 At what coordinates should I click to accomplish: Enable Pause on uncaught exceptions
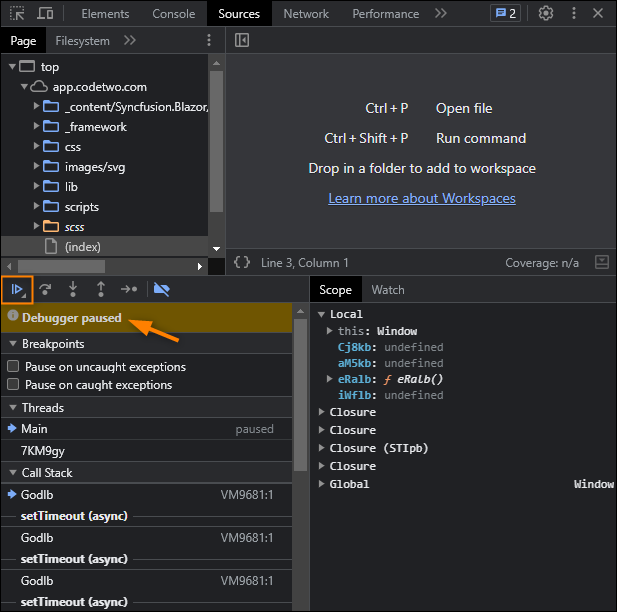click(x=13, y=366)
